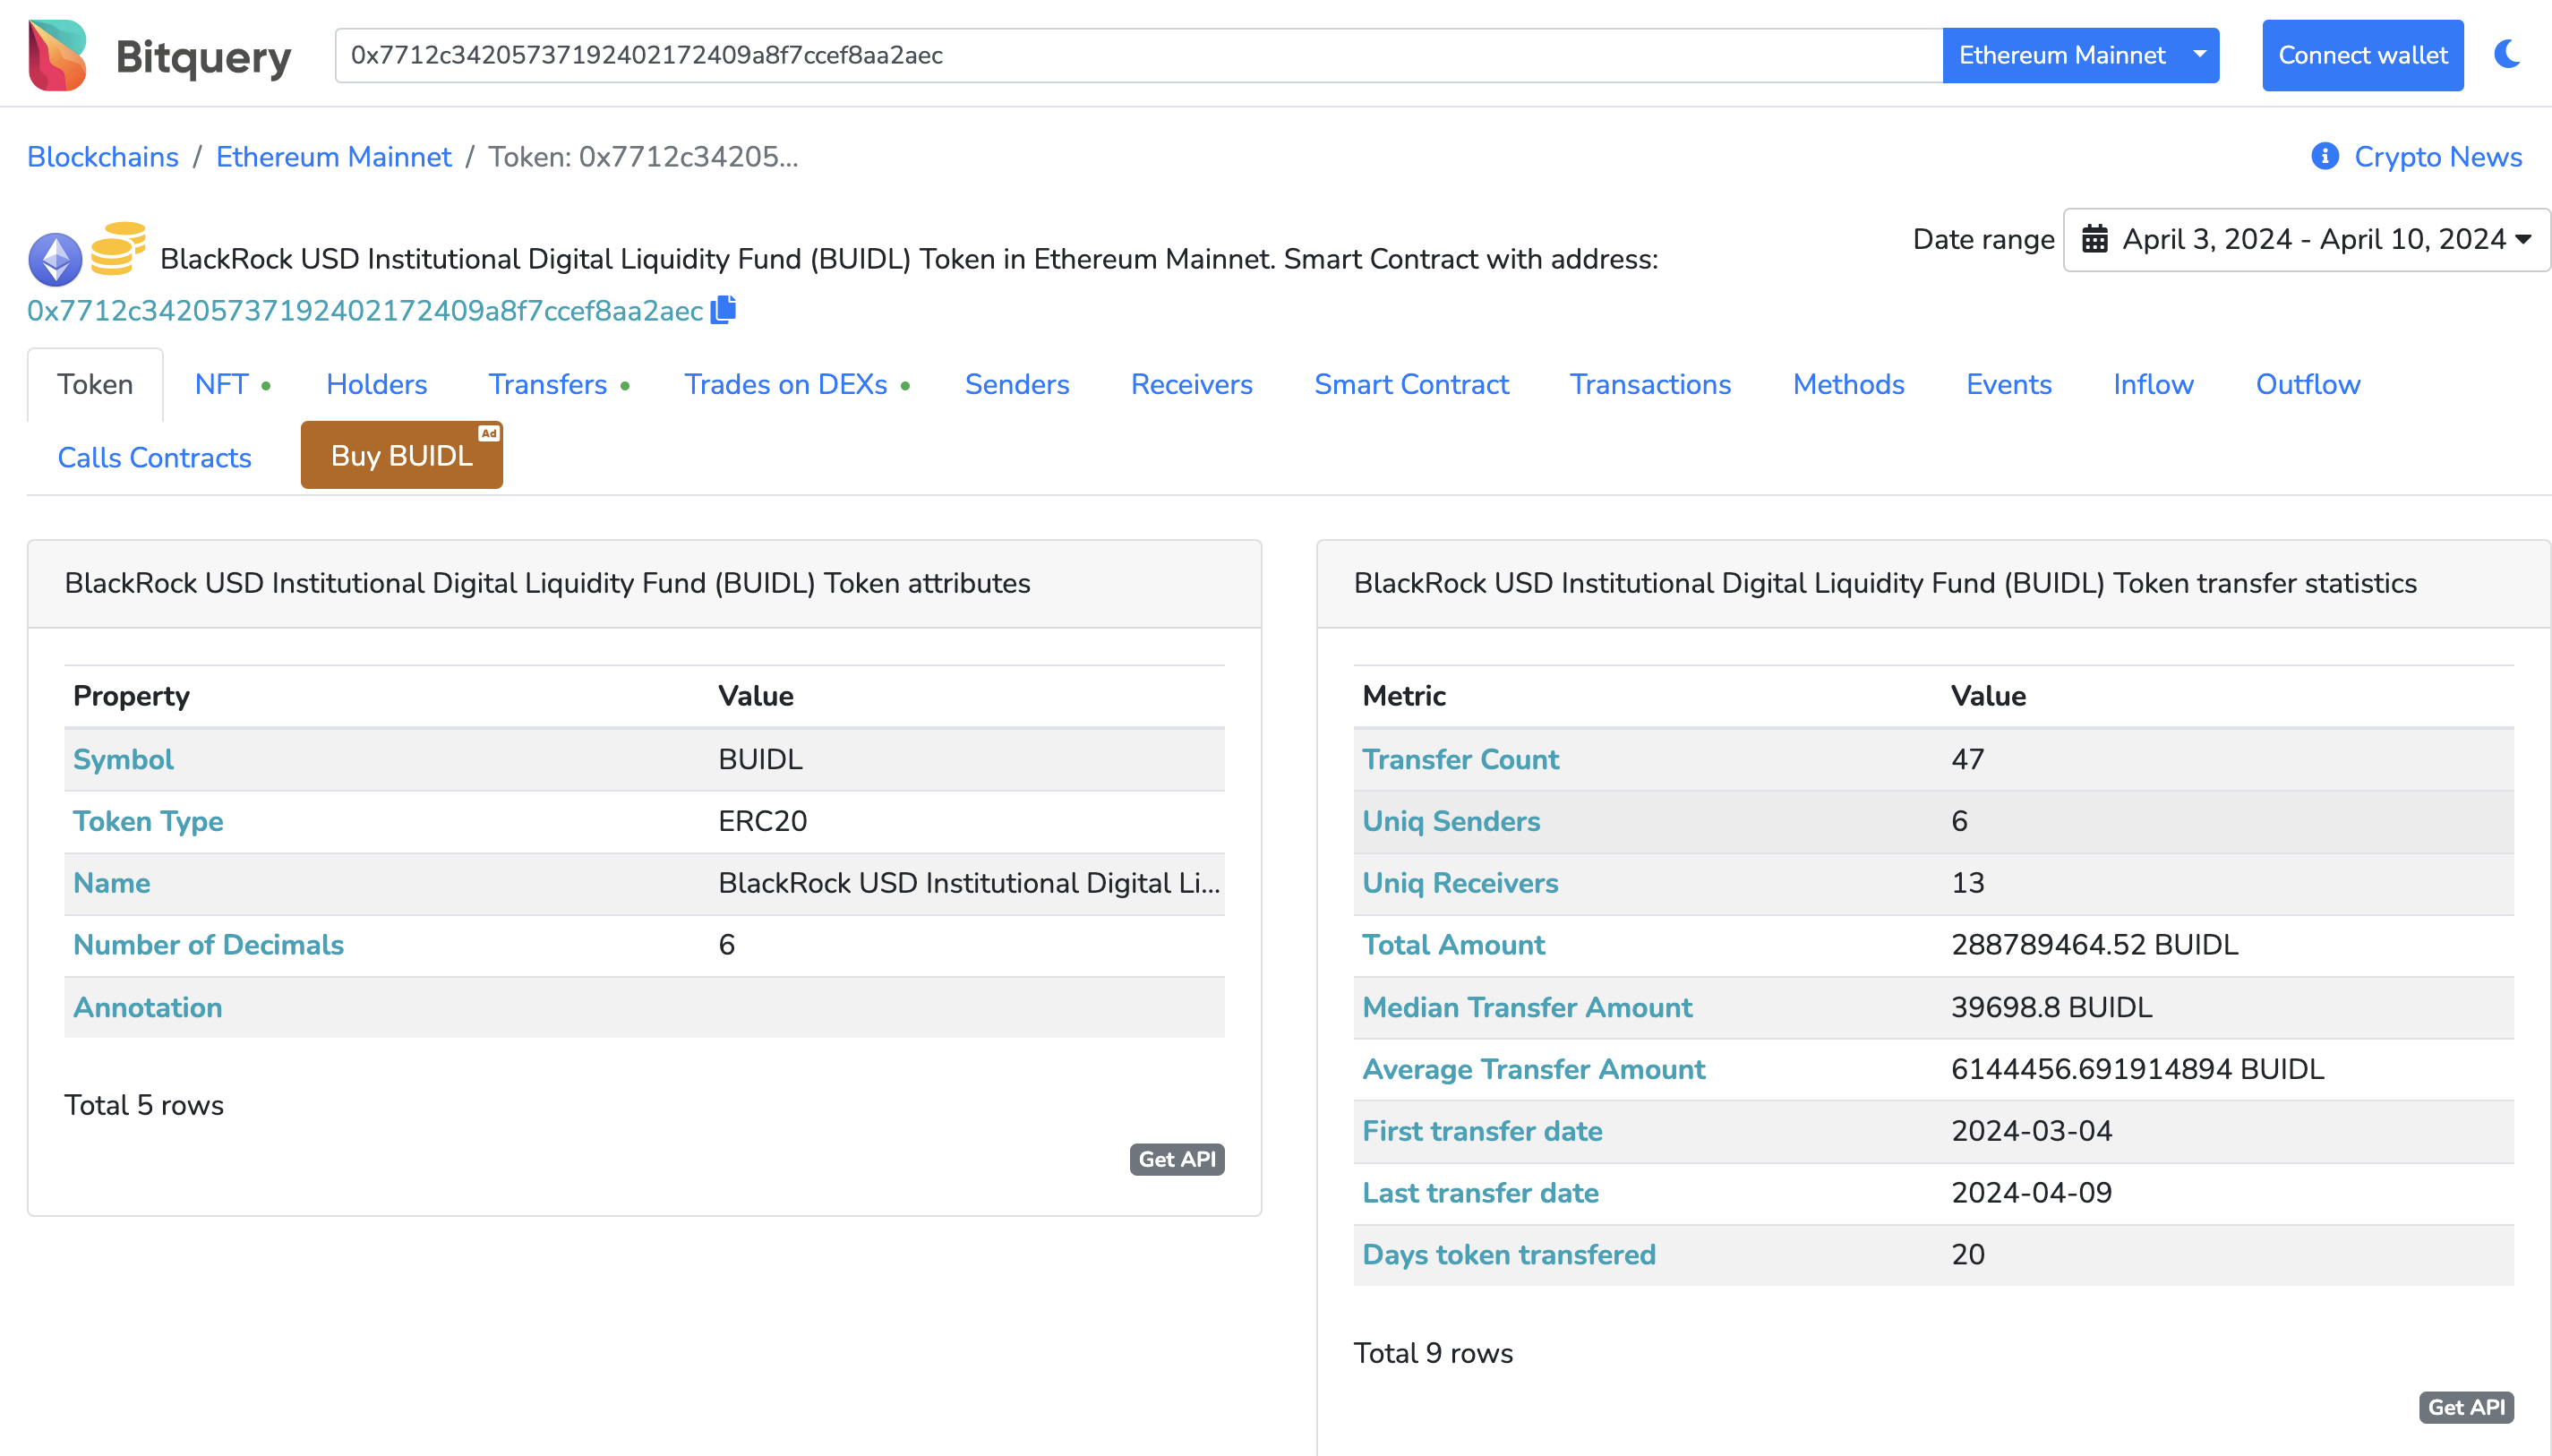
Task: Select the value 6144456.691914894 BUIDL
Action: (x=2137, y=1070)
